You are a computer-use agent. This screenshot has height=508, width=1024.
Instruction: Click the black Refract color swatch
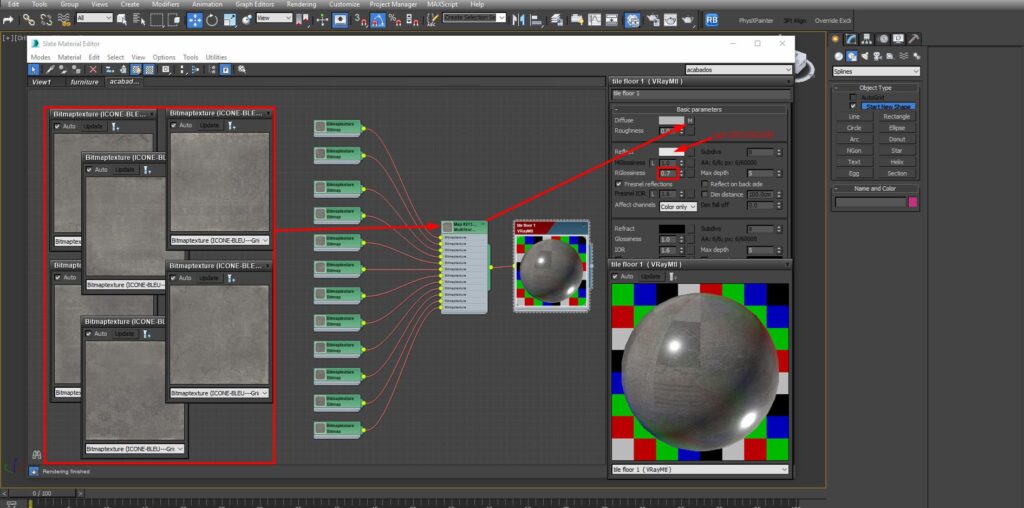coord(671,229)
